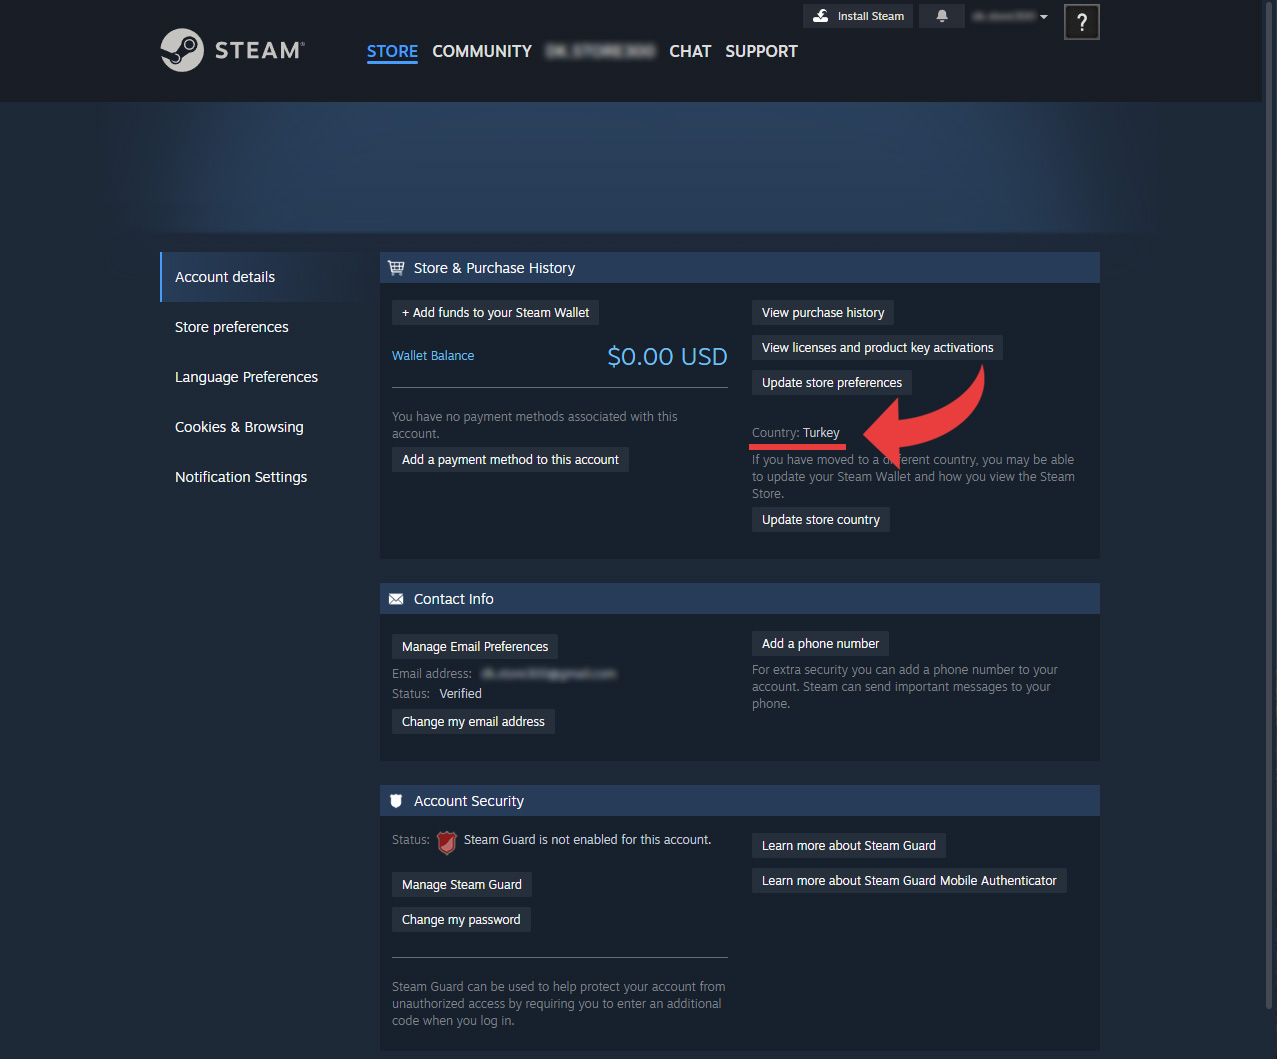Click Add a phone number button

click(x=820, y=644)
